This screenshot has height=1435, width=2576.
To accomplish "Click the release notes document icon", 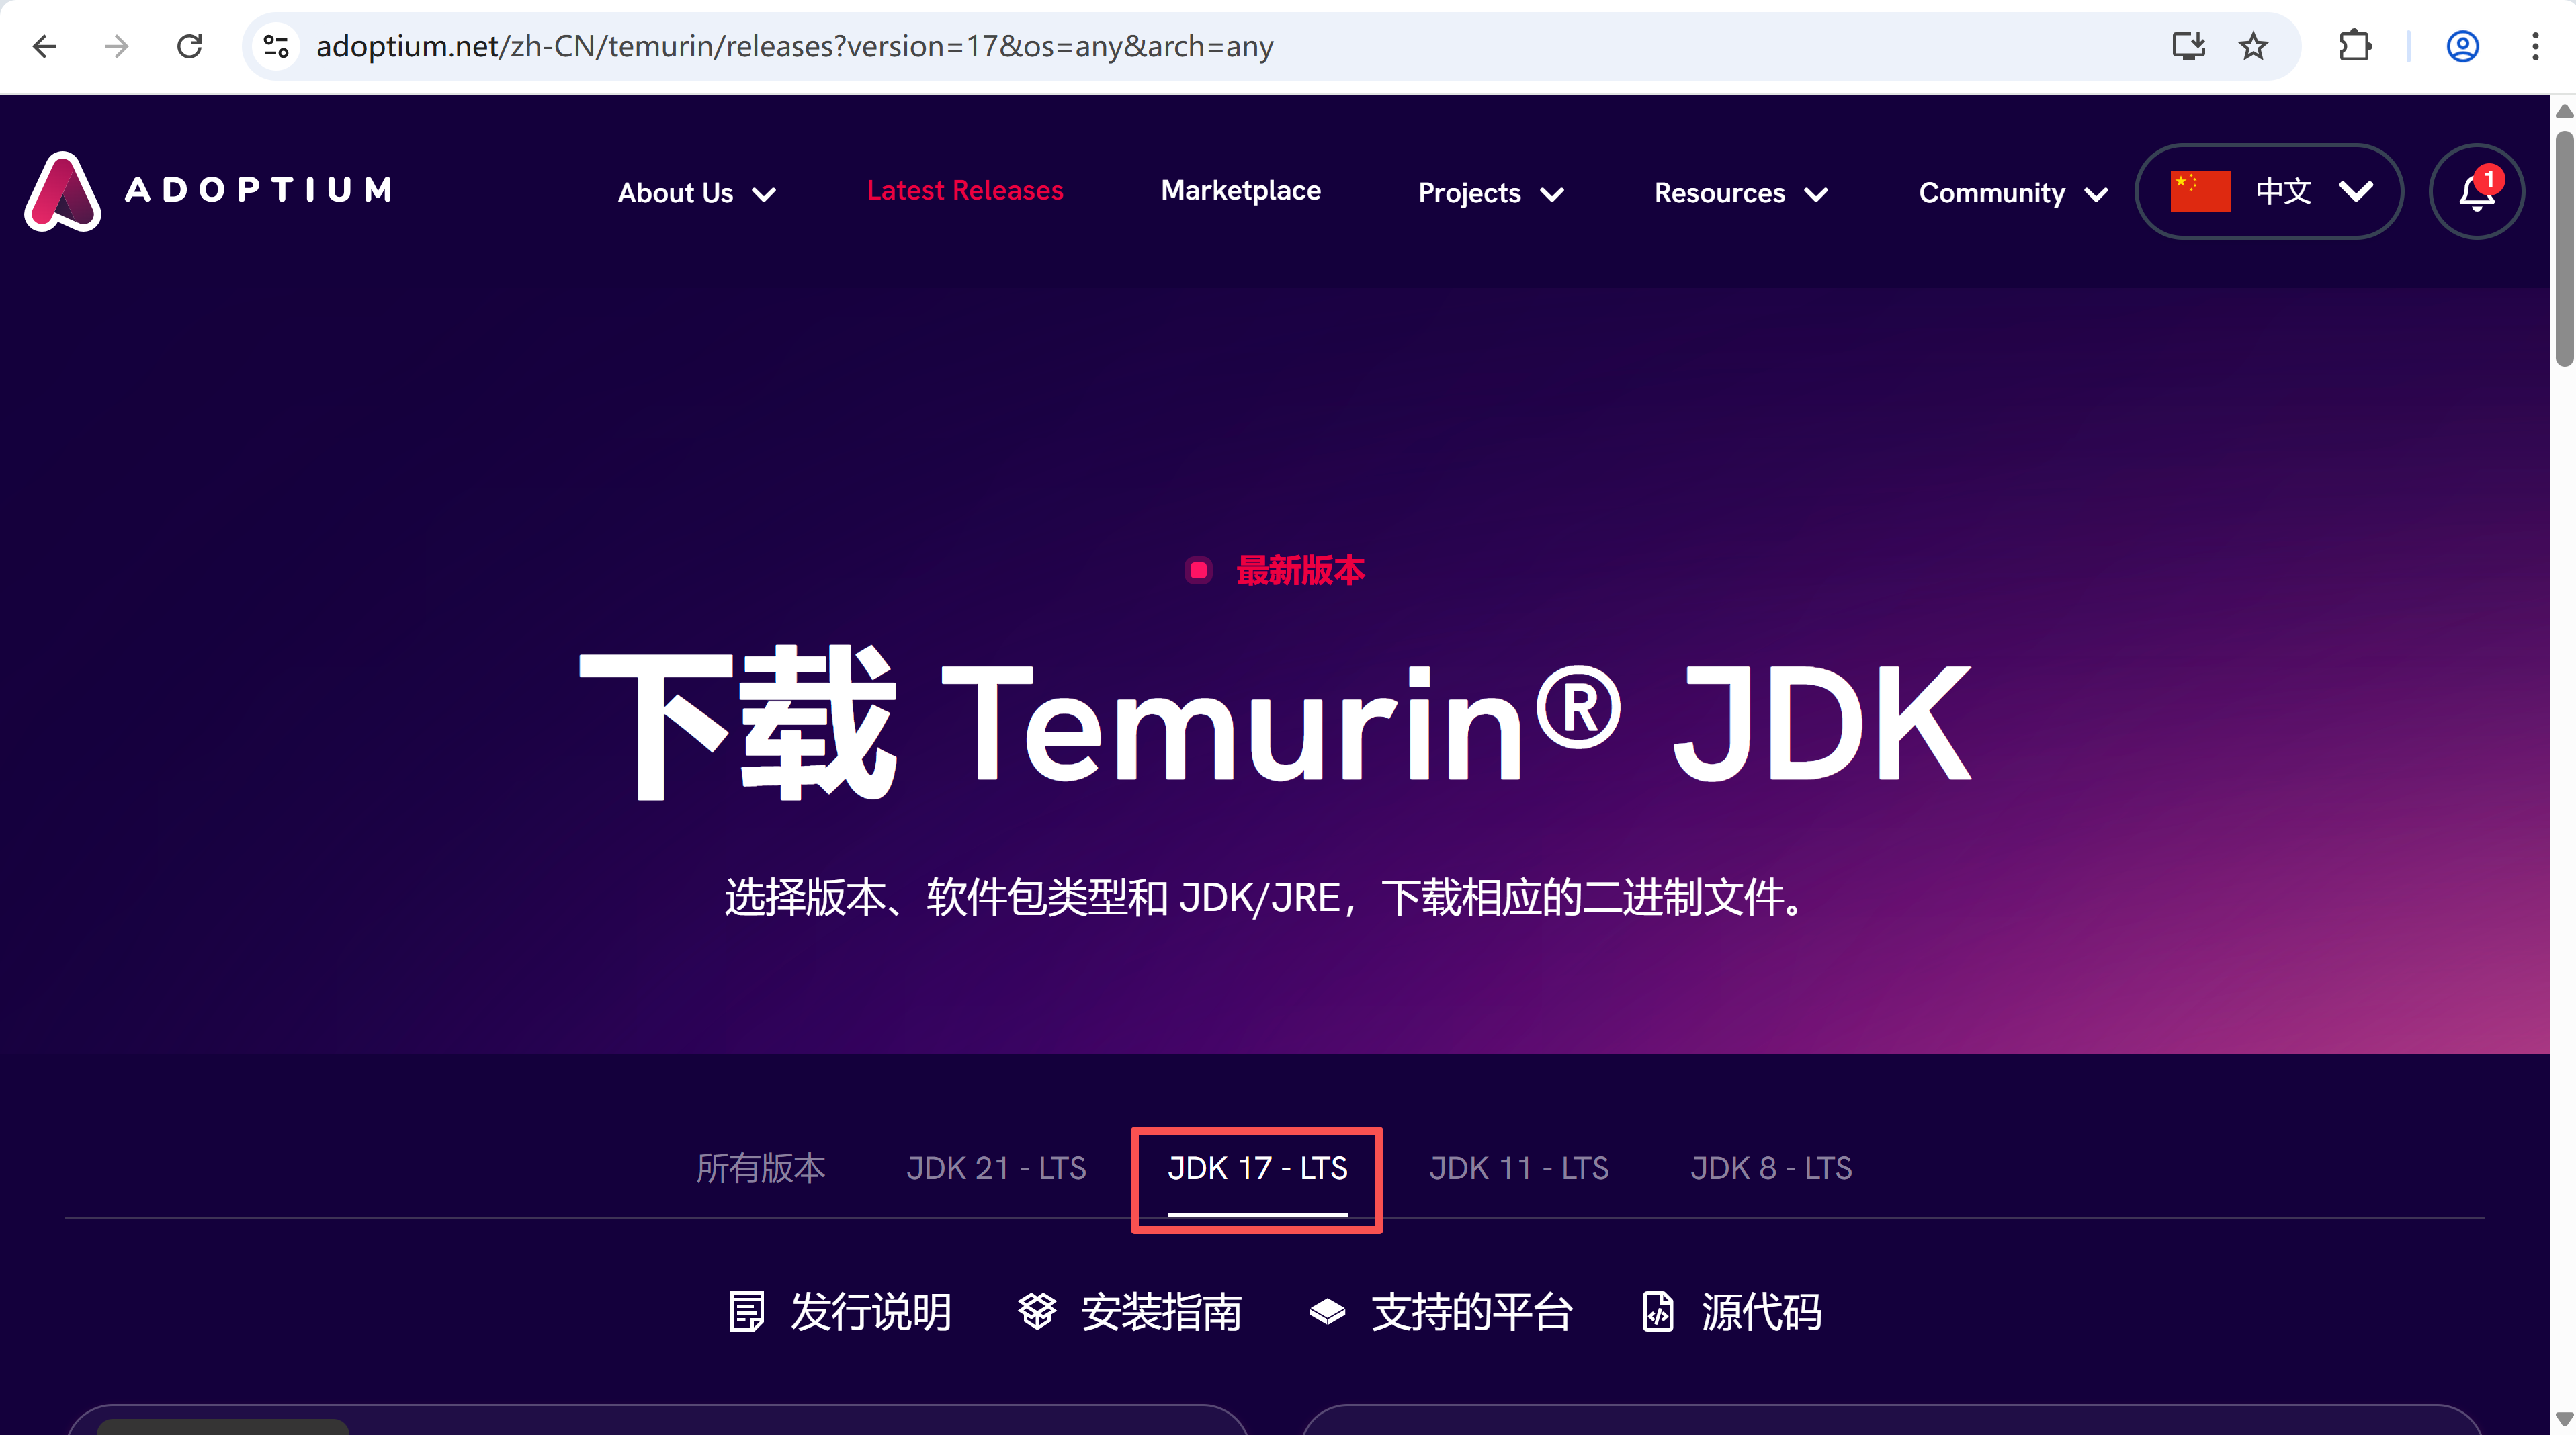I will (746, 1311).
